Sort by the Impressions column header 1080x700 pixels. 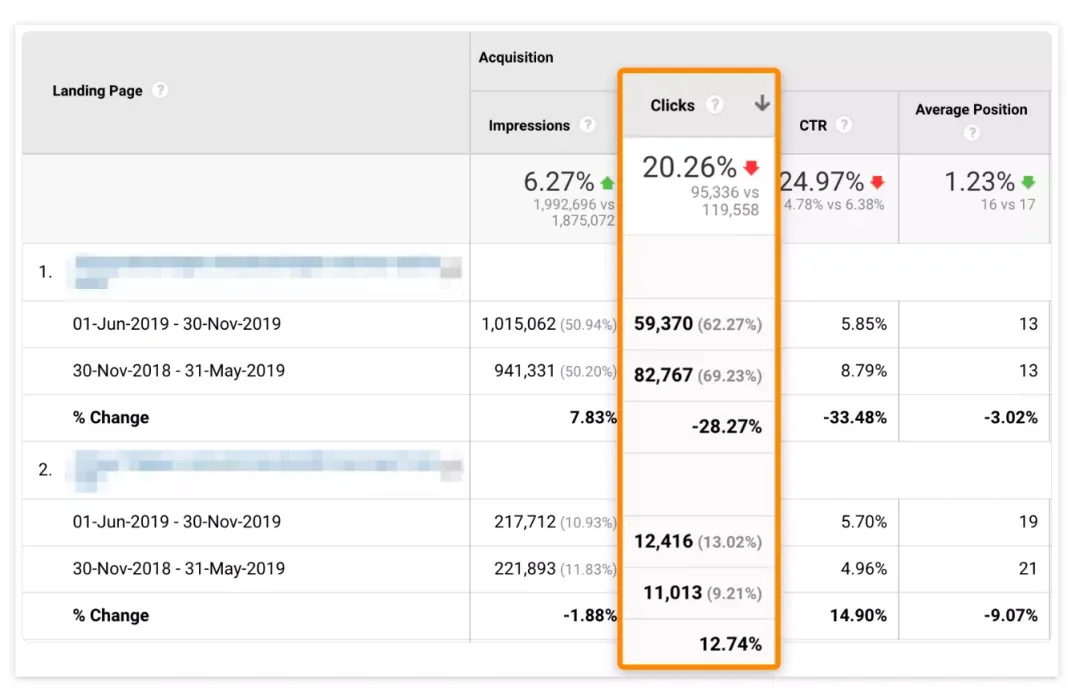click(529, 125)
